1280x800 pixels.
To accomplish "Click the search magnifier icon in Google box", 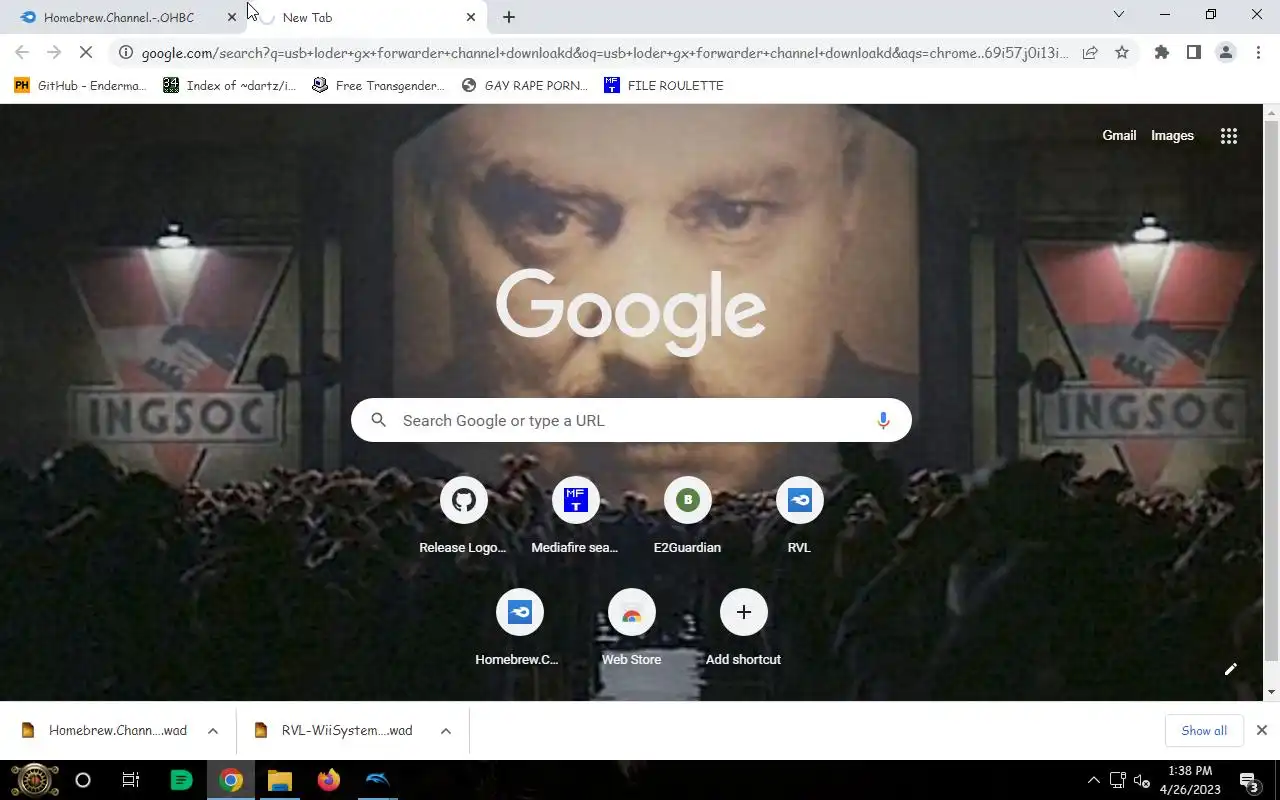I will coord(379,420).
